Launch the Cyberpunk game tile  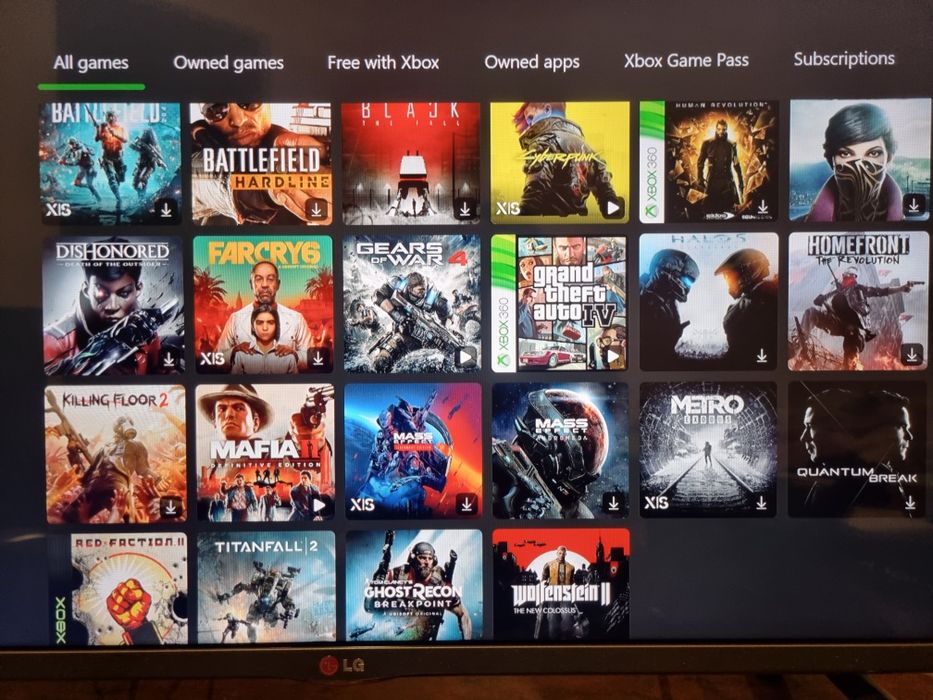pyautogui.click(x=560, y=162)
